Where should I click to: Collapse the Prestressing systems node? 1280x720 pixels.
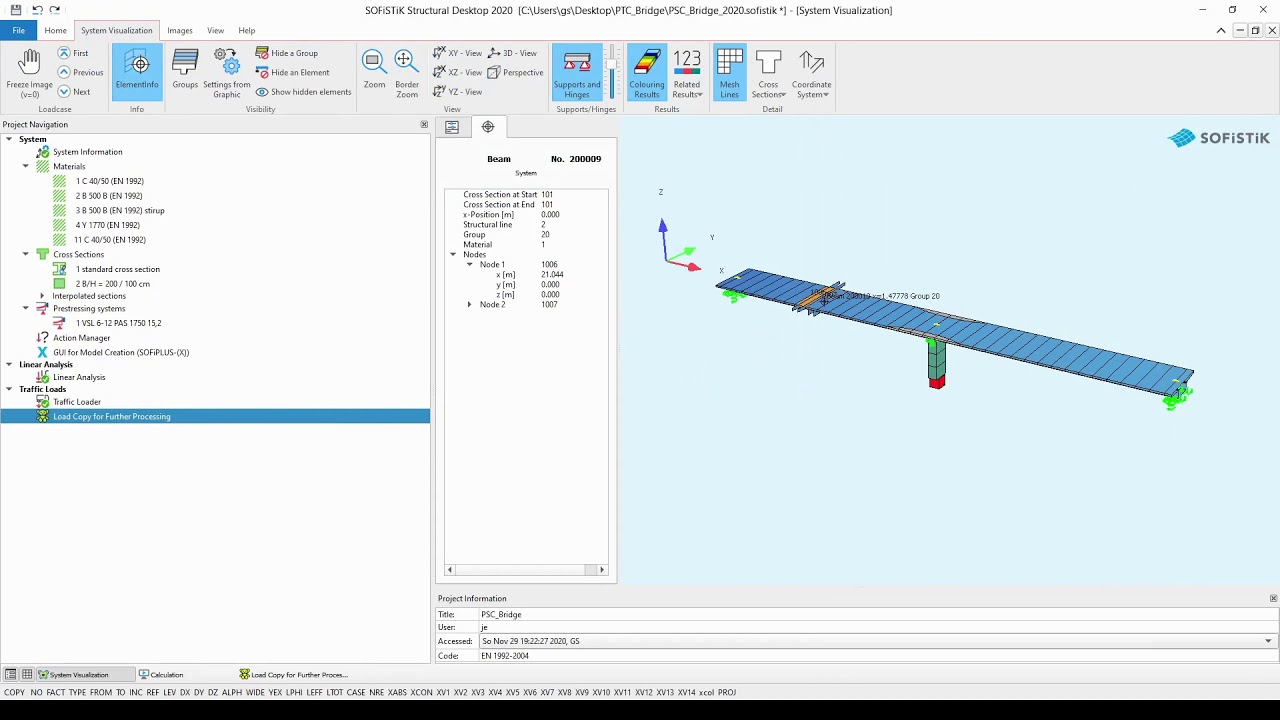tap(26, 308)
